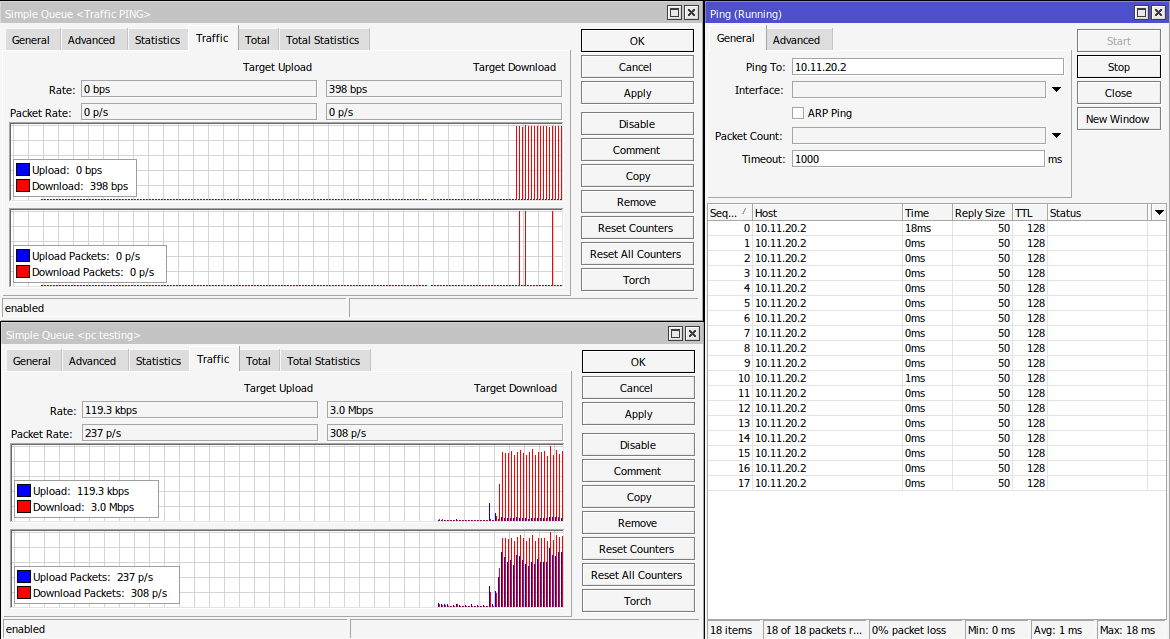The width and height of the screenshot is (1170, 639).
Task: Open General tab in pc testing queue
Action: (x=32, y=361)
